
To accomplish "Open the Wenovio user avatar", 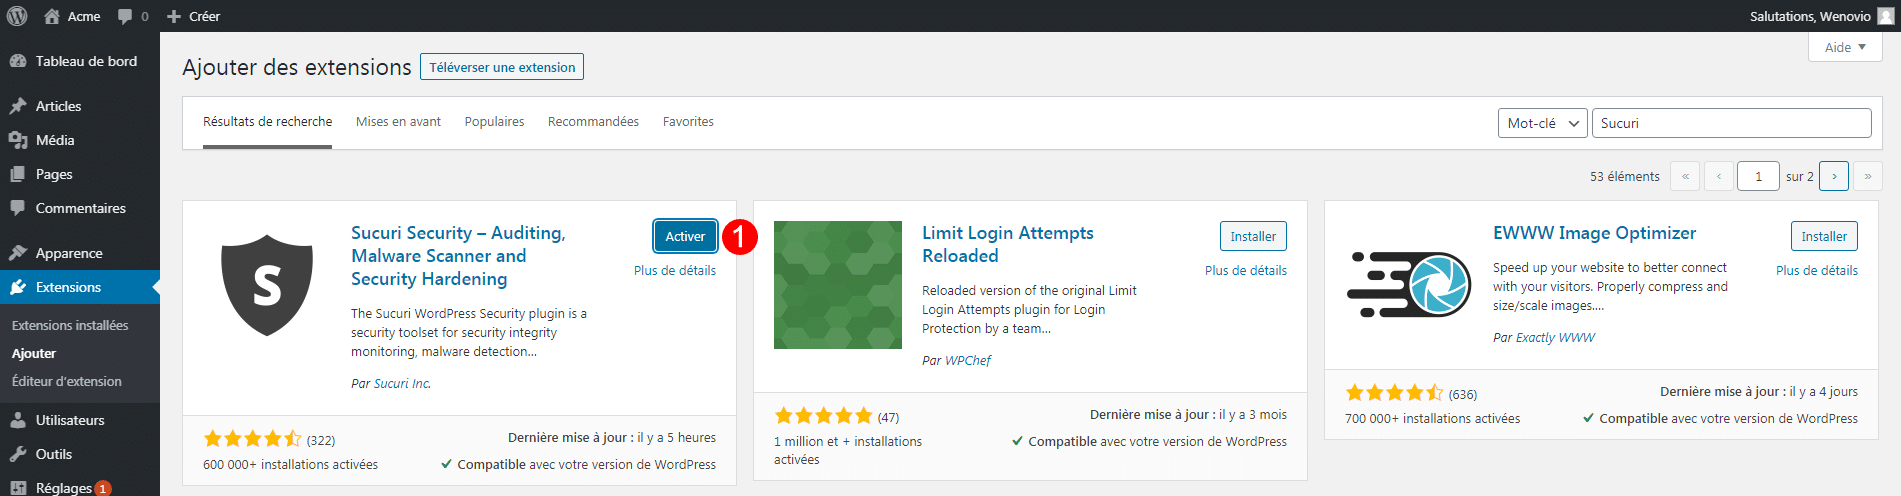I will [1885, 16].
